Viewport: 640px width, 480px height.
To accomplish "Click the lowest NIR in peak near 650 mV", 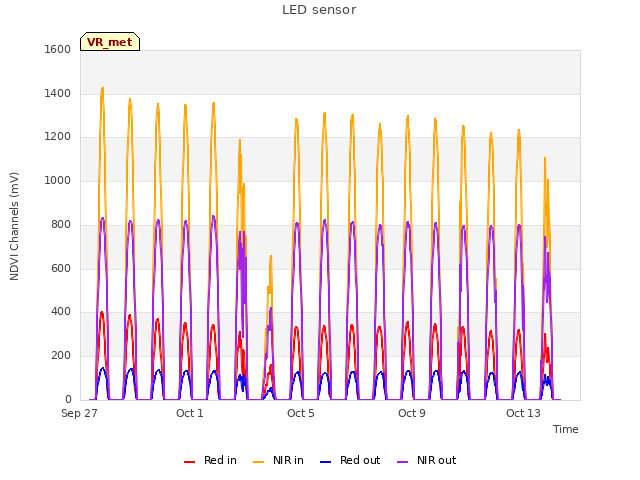I will click(271, 257).
